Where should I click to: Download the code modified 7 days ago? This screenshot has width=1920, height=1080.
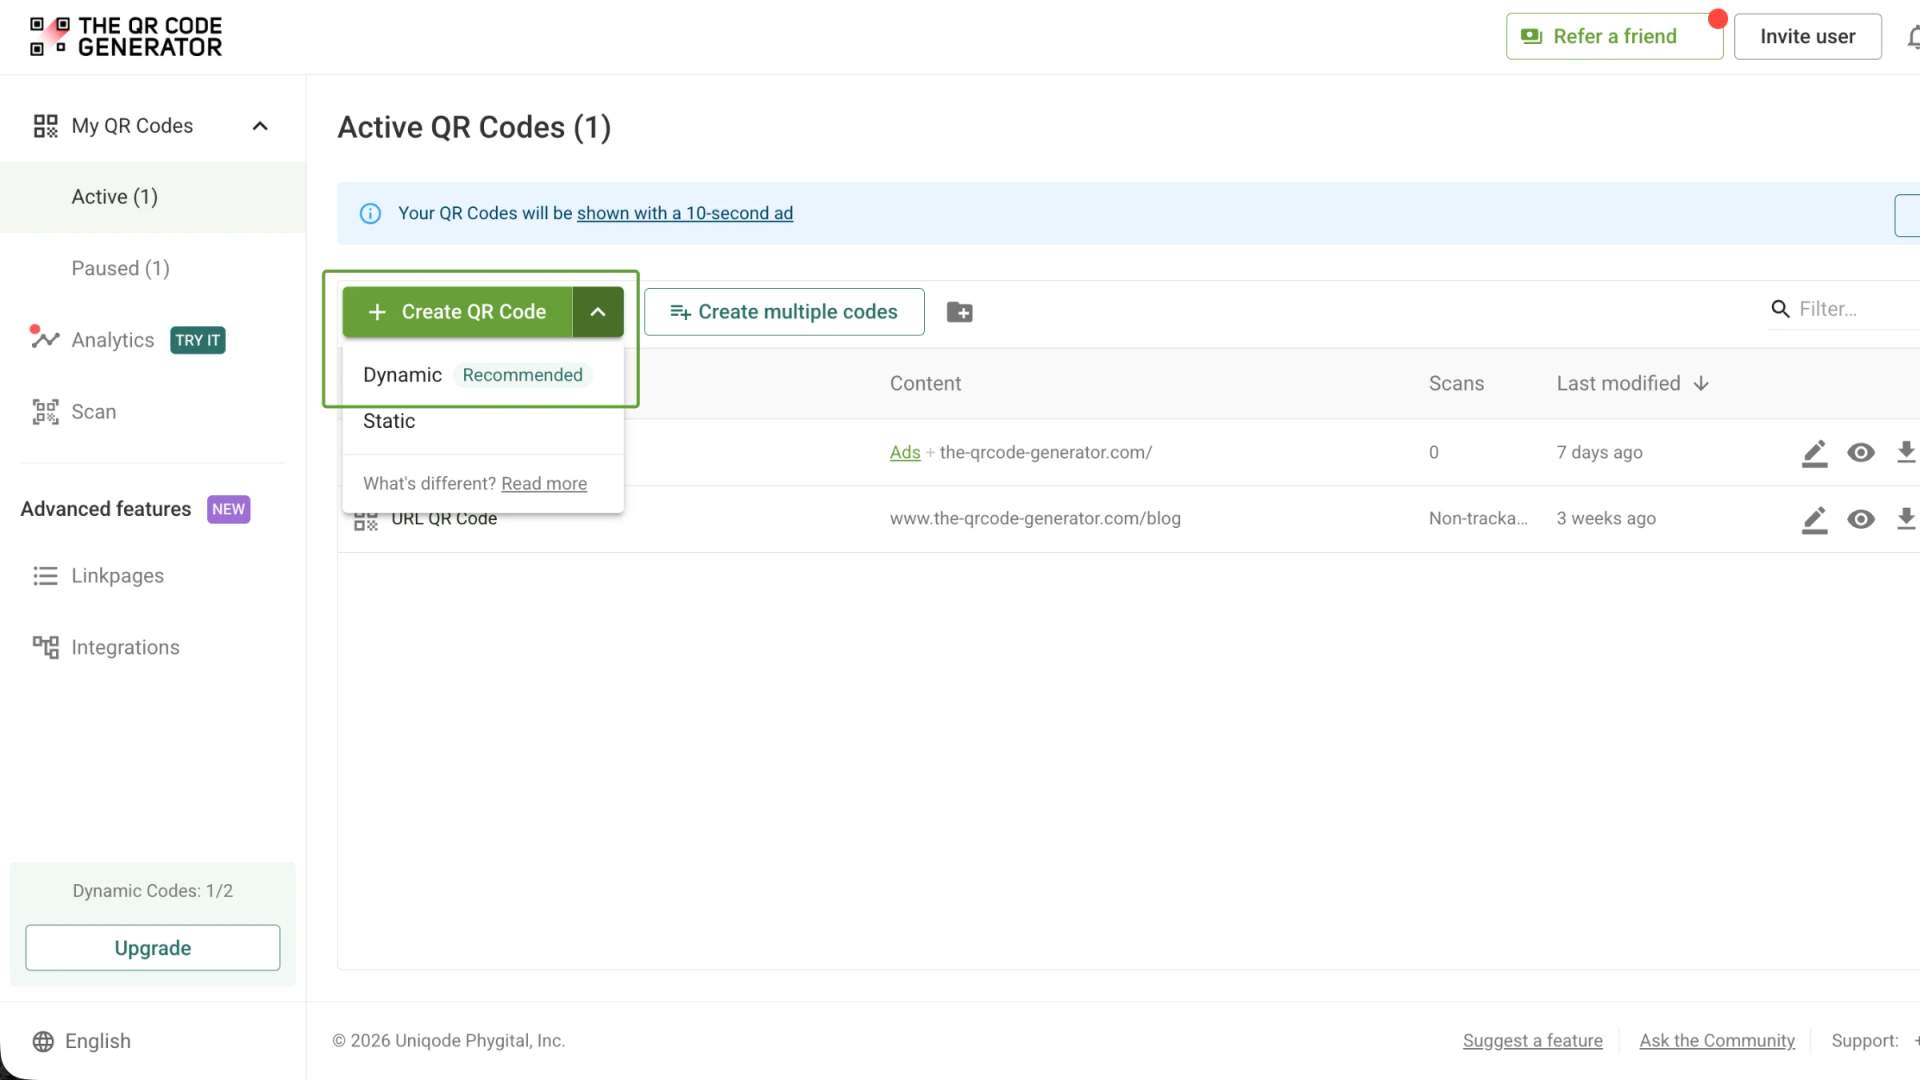(x=1906, y=452)
